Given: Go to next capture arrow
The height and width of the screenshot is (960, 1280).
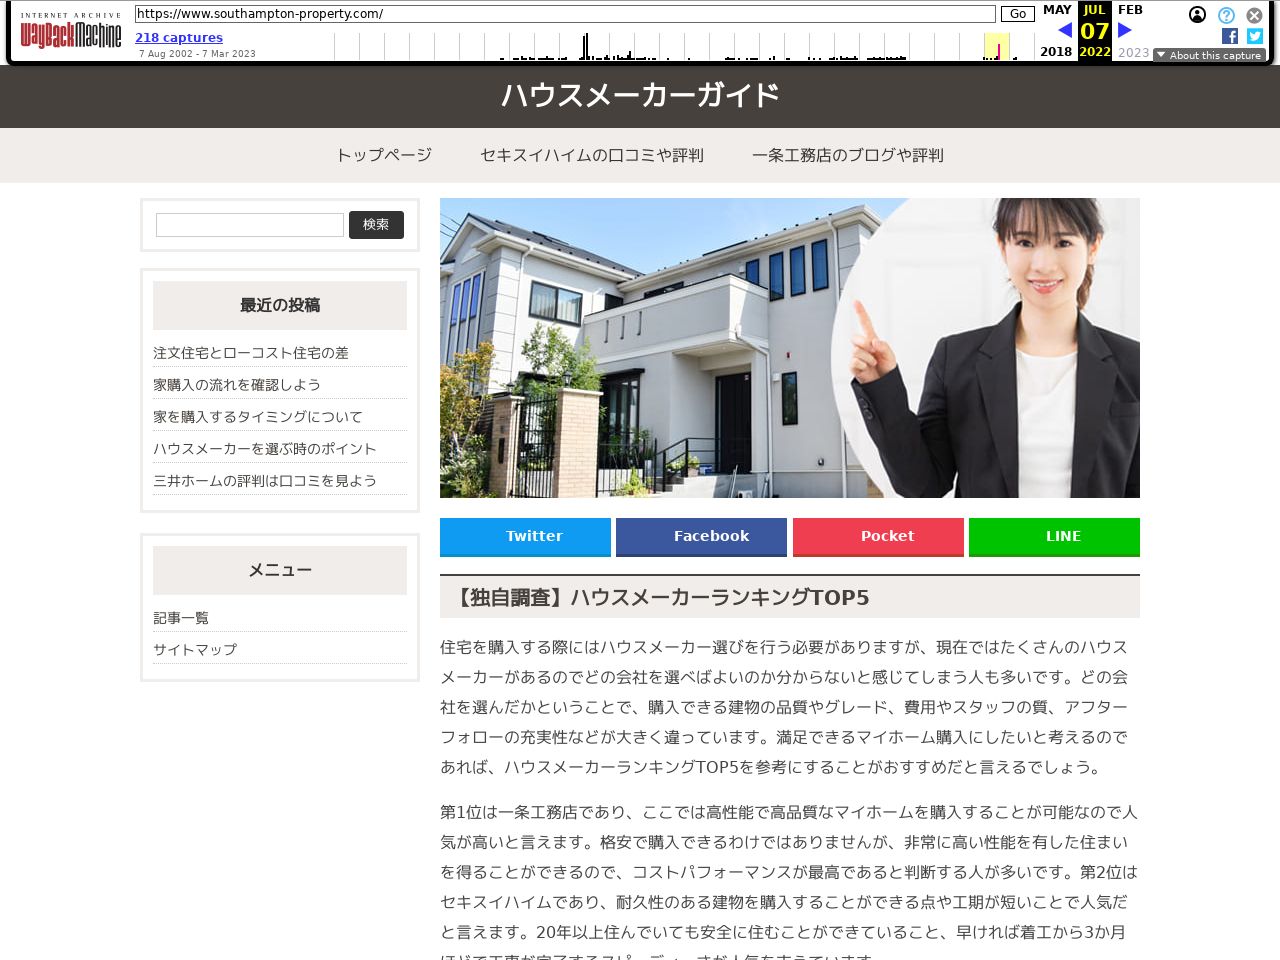Looking at the screenshot, I should tap(1124, 31).
